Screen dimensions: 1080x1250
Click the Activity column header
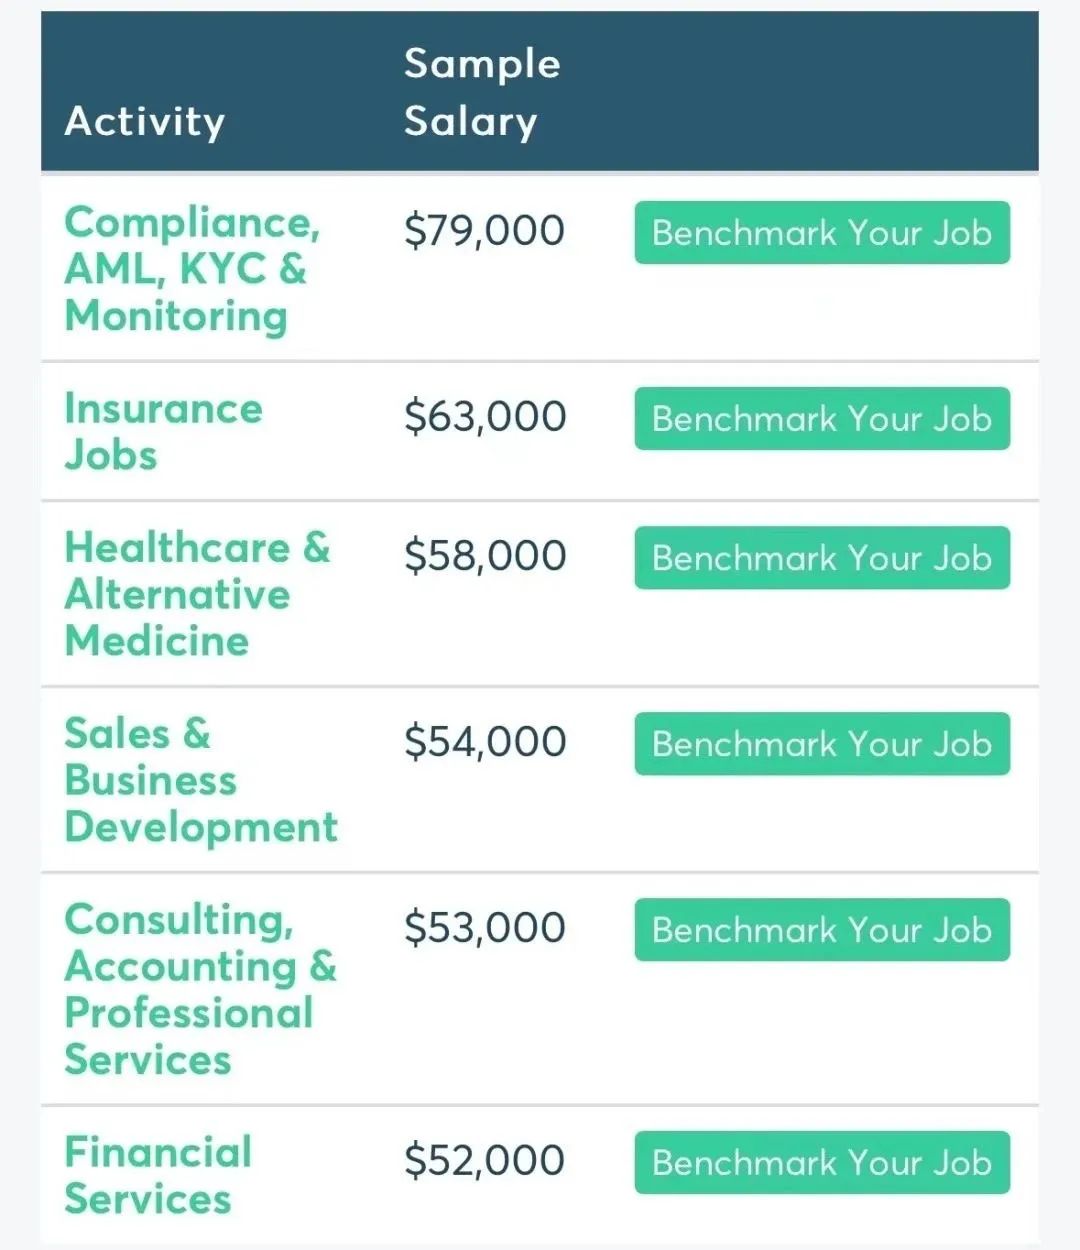(x=145, y=121)
